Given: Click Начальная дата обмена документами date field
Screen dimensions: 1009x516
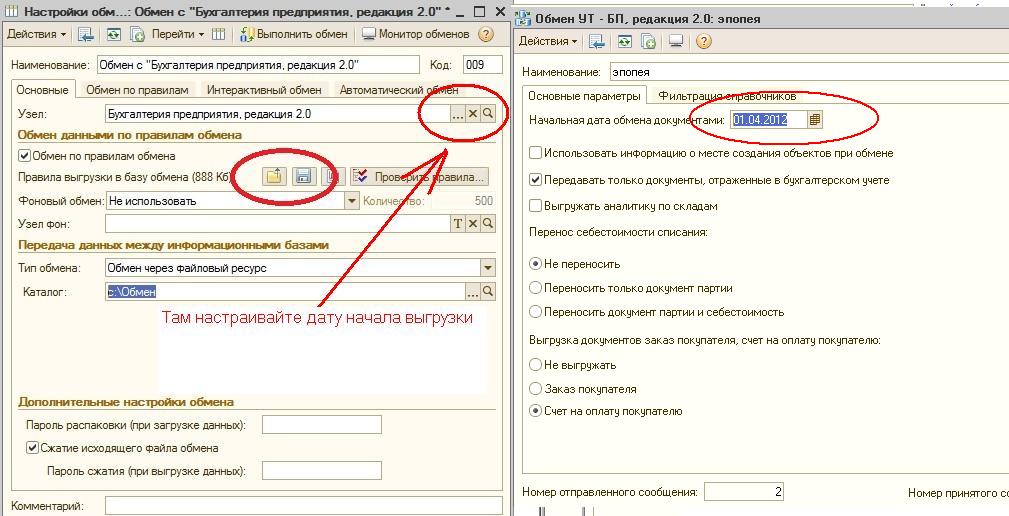Looking at the screenshot, I should [x=768, y=120].
